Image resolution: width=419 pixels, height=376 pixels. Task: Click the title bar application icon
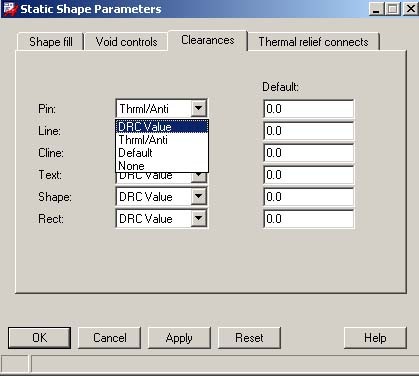[10, 9]
